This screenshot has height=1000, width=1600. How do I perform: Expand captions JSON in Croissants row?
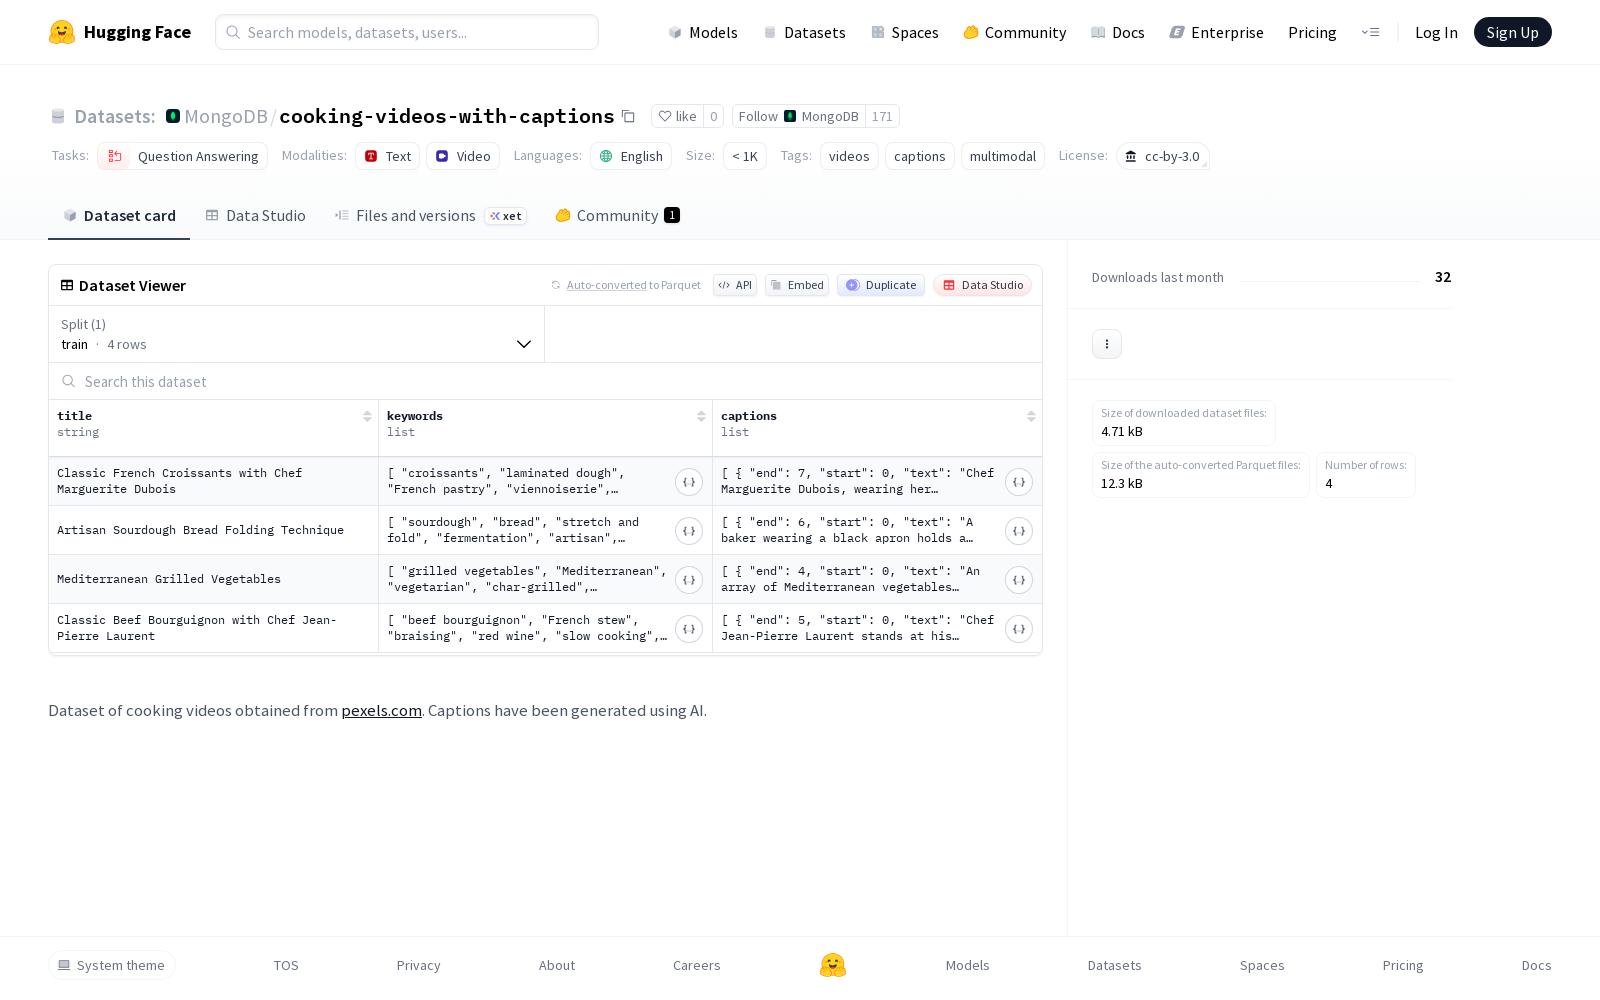[x=1019, y=482]
